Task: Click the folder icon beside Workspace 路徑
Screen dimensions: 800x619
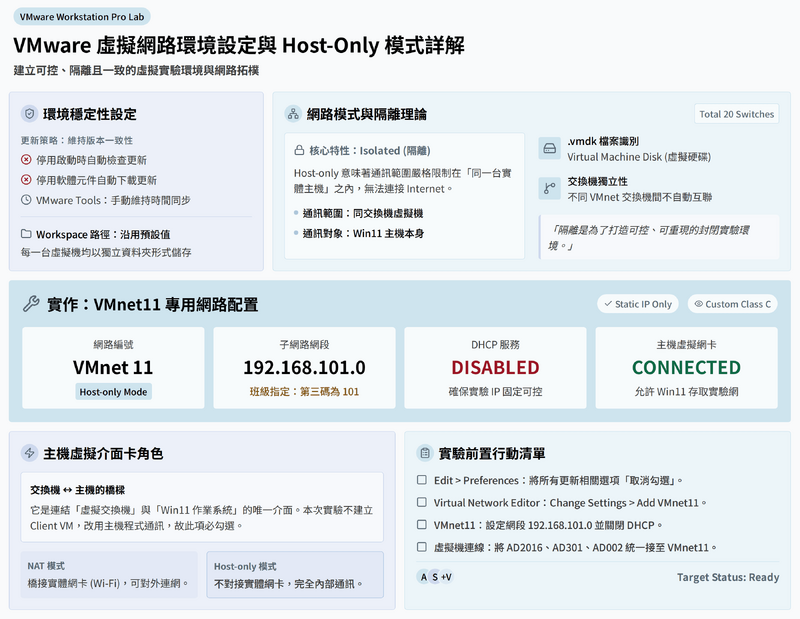Action: 26,234
